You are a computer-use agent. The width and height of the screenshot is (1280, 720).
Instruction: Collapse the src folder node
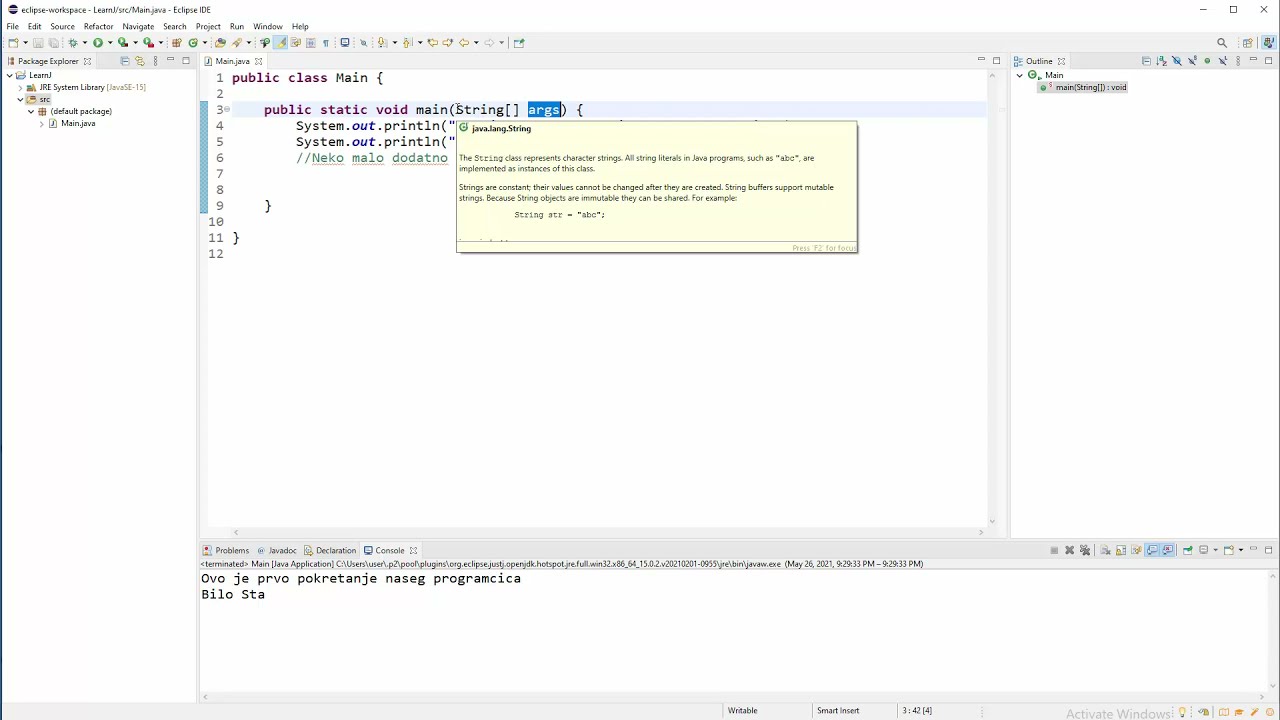(20, 99)
